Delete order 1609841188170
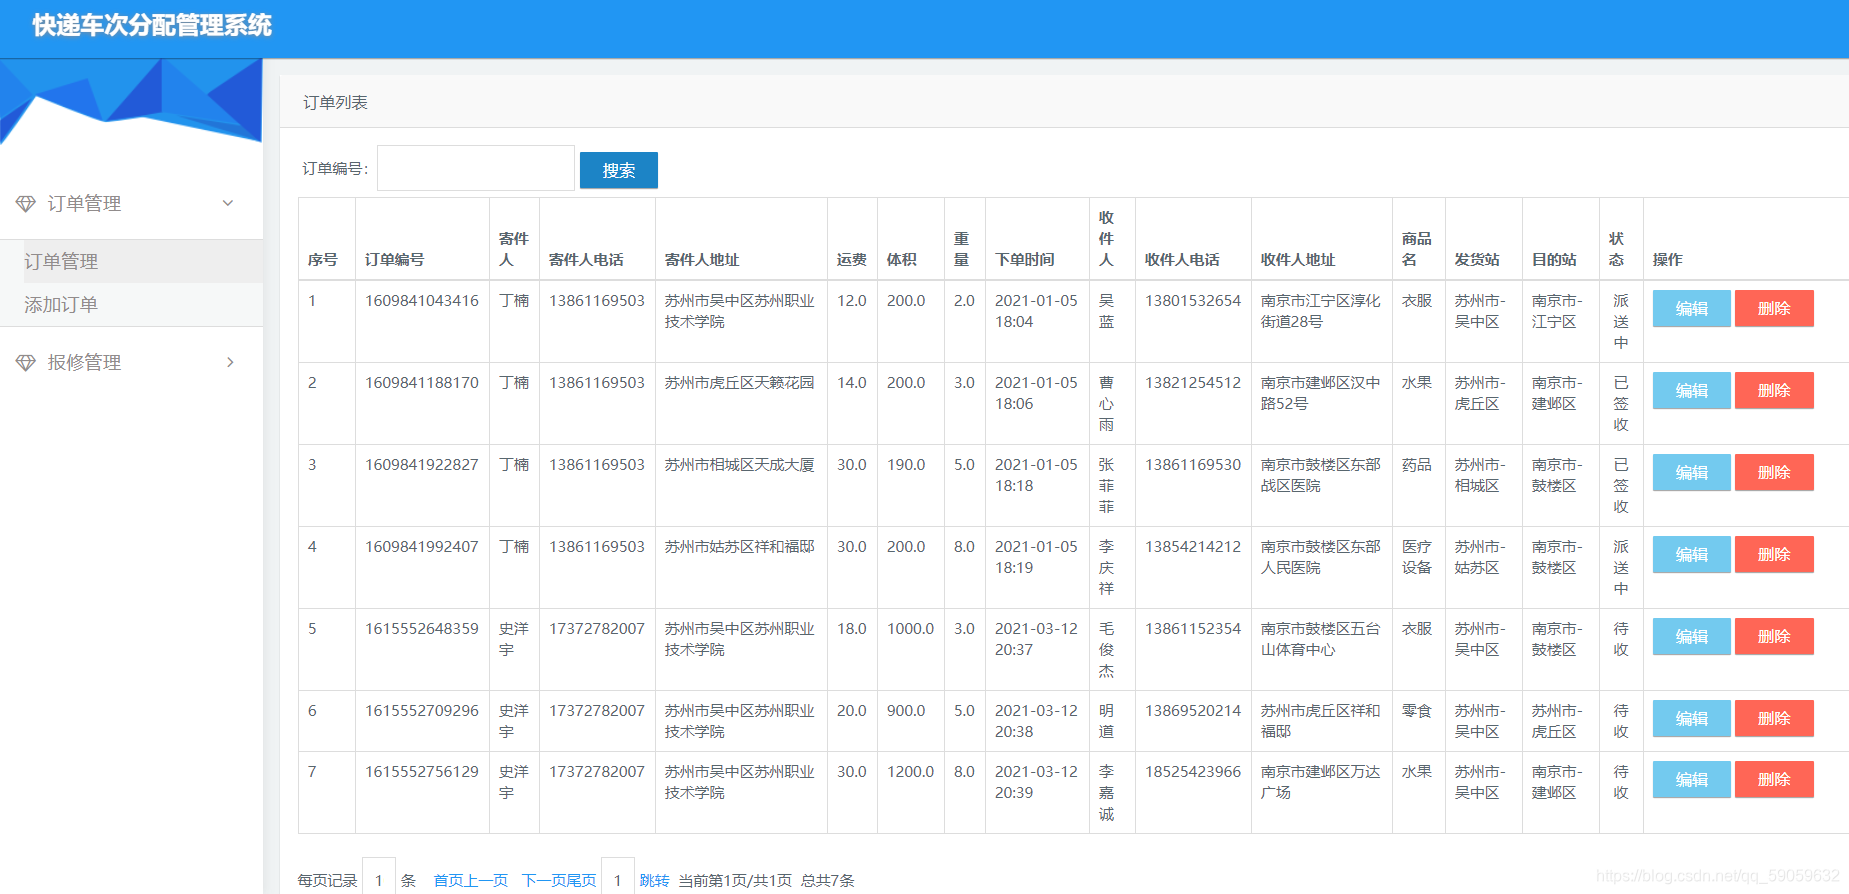The width and height of the screenshot is (1849, 894). pos(1774,390)
